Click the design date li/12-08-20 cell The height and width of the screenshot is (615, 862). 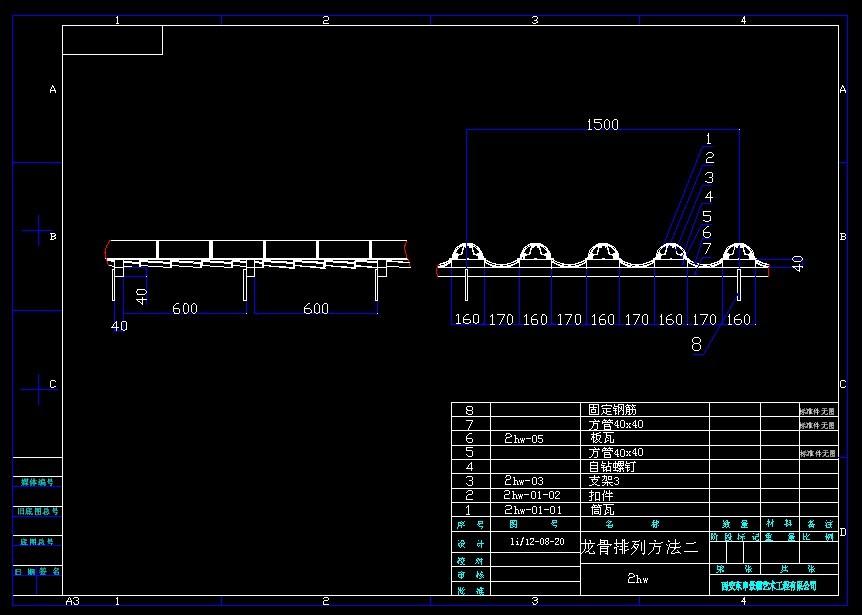point(537,541)
